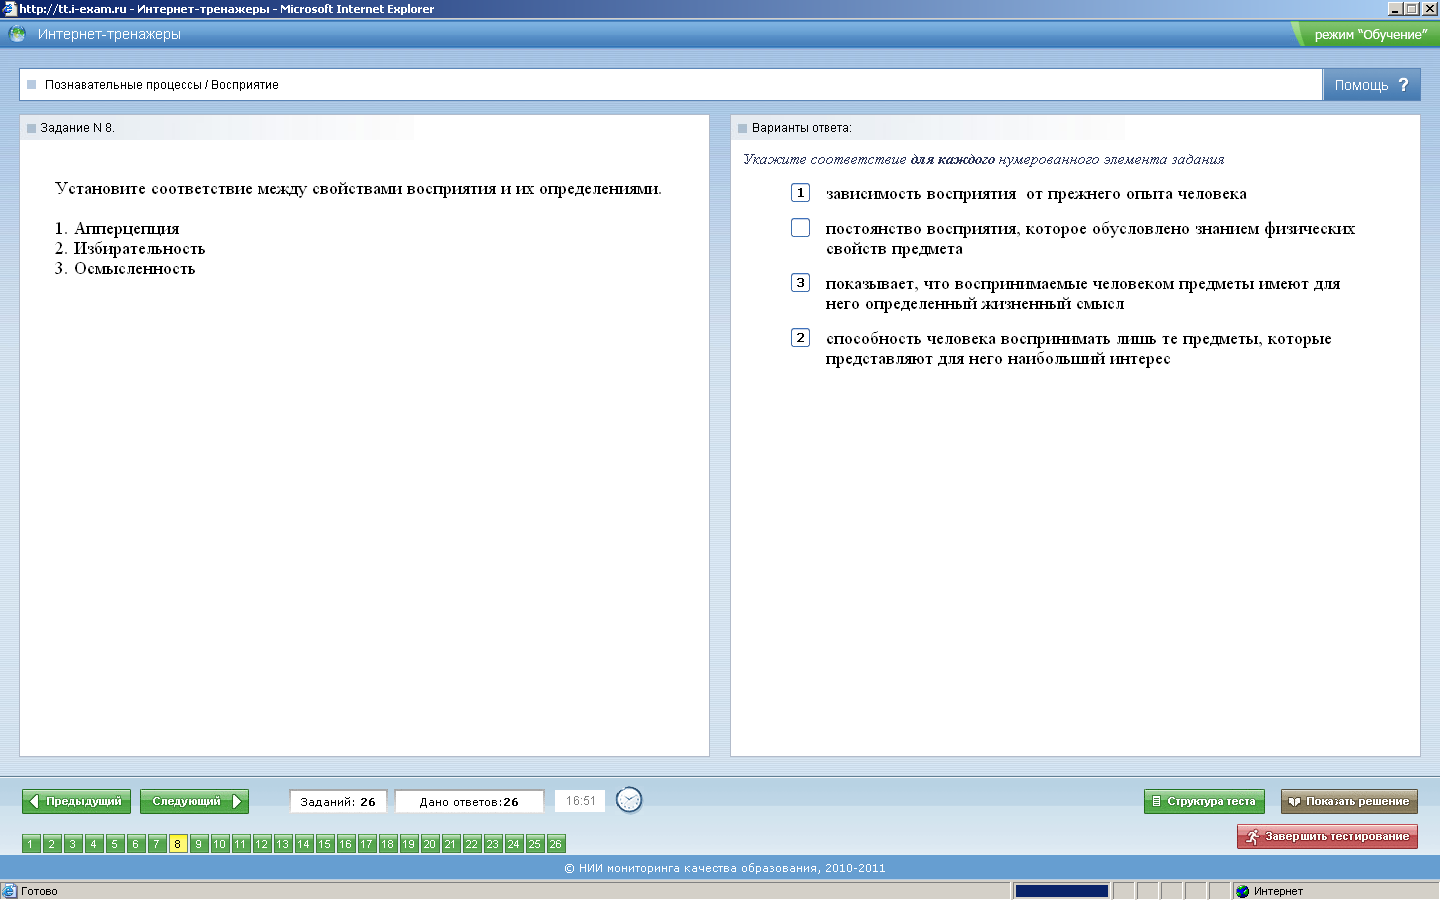Jump to question 1 in the navigator
1440x900 pixels.
click(x=31, y=844)
